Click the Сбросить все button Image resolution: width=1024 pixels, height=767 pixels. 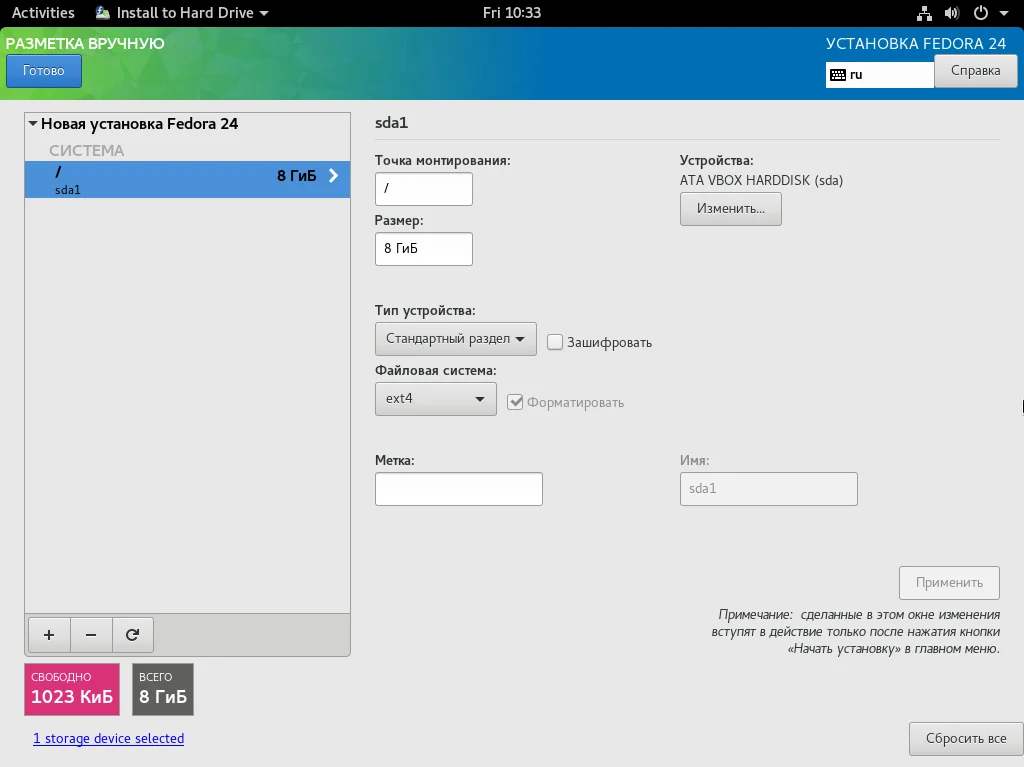click(x=966, y=739)
